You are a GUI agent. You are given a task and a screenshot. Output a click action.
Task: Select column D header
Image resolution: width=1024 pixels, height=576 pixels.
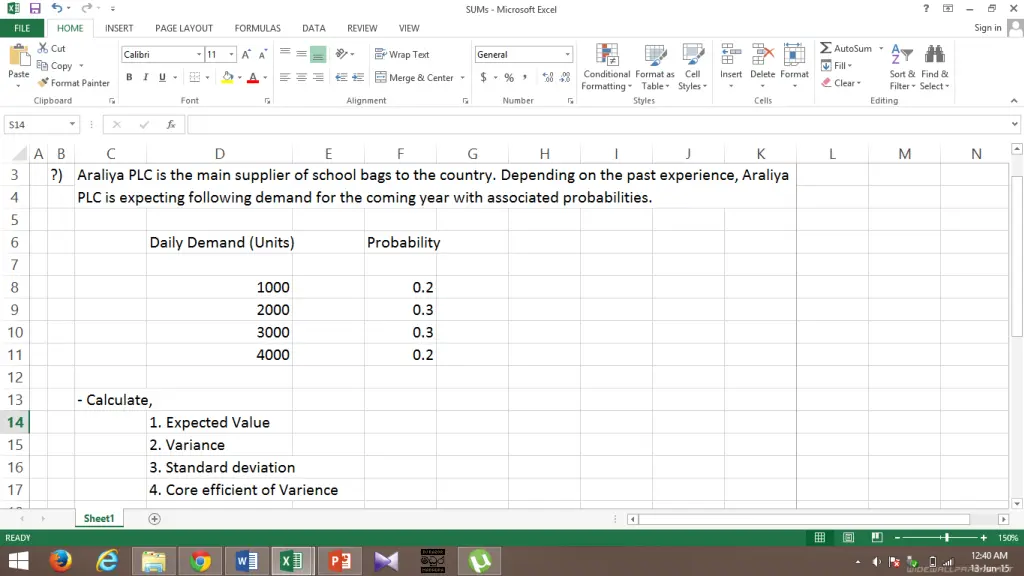pos(219,154)
